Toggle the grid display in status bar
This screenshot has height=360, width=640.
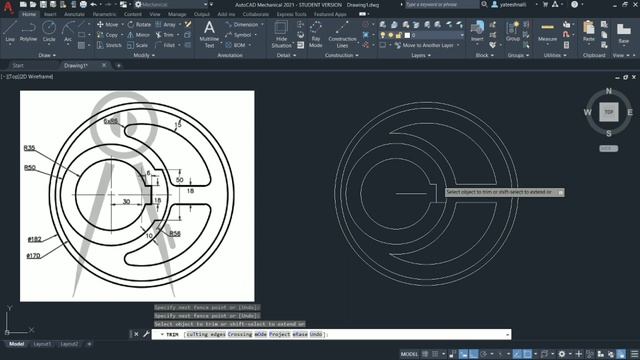click(425, 354)
